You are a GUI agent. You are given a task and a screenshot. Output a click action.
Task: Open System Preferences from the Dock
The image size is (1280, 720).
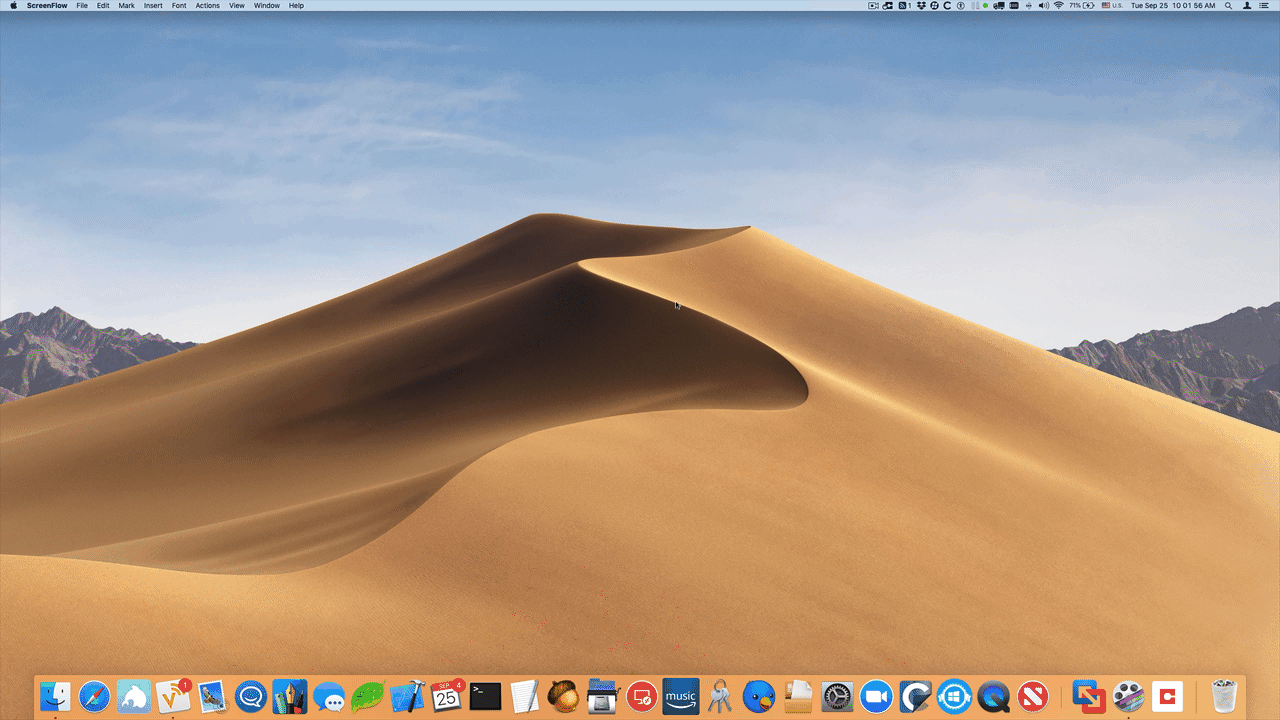836,697
